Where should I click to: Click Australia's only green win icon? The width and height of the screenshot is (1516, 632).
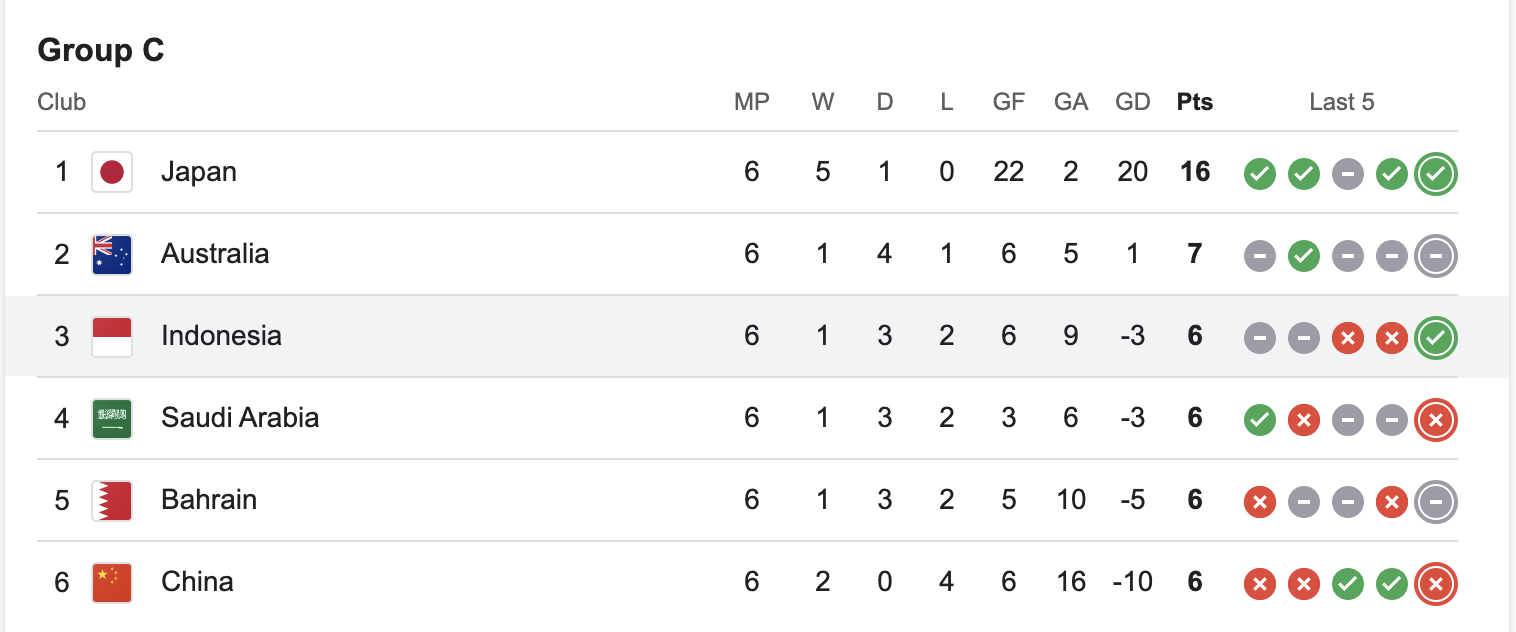click(1303, 256)
